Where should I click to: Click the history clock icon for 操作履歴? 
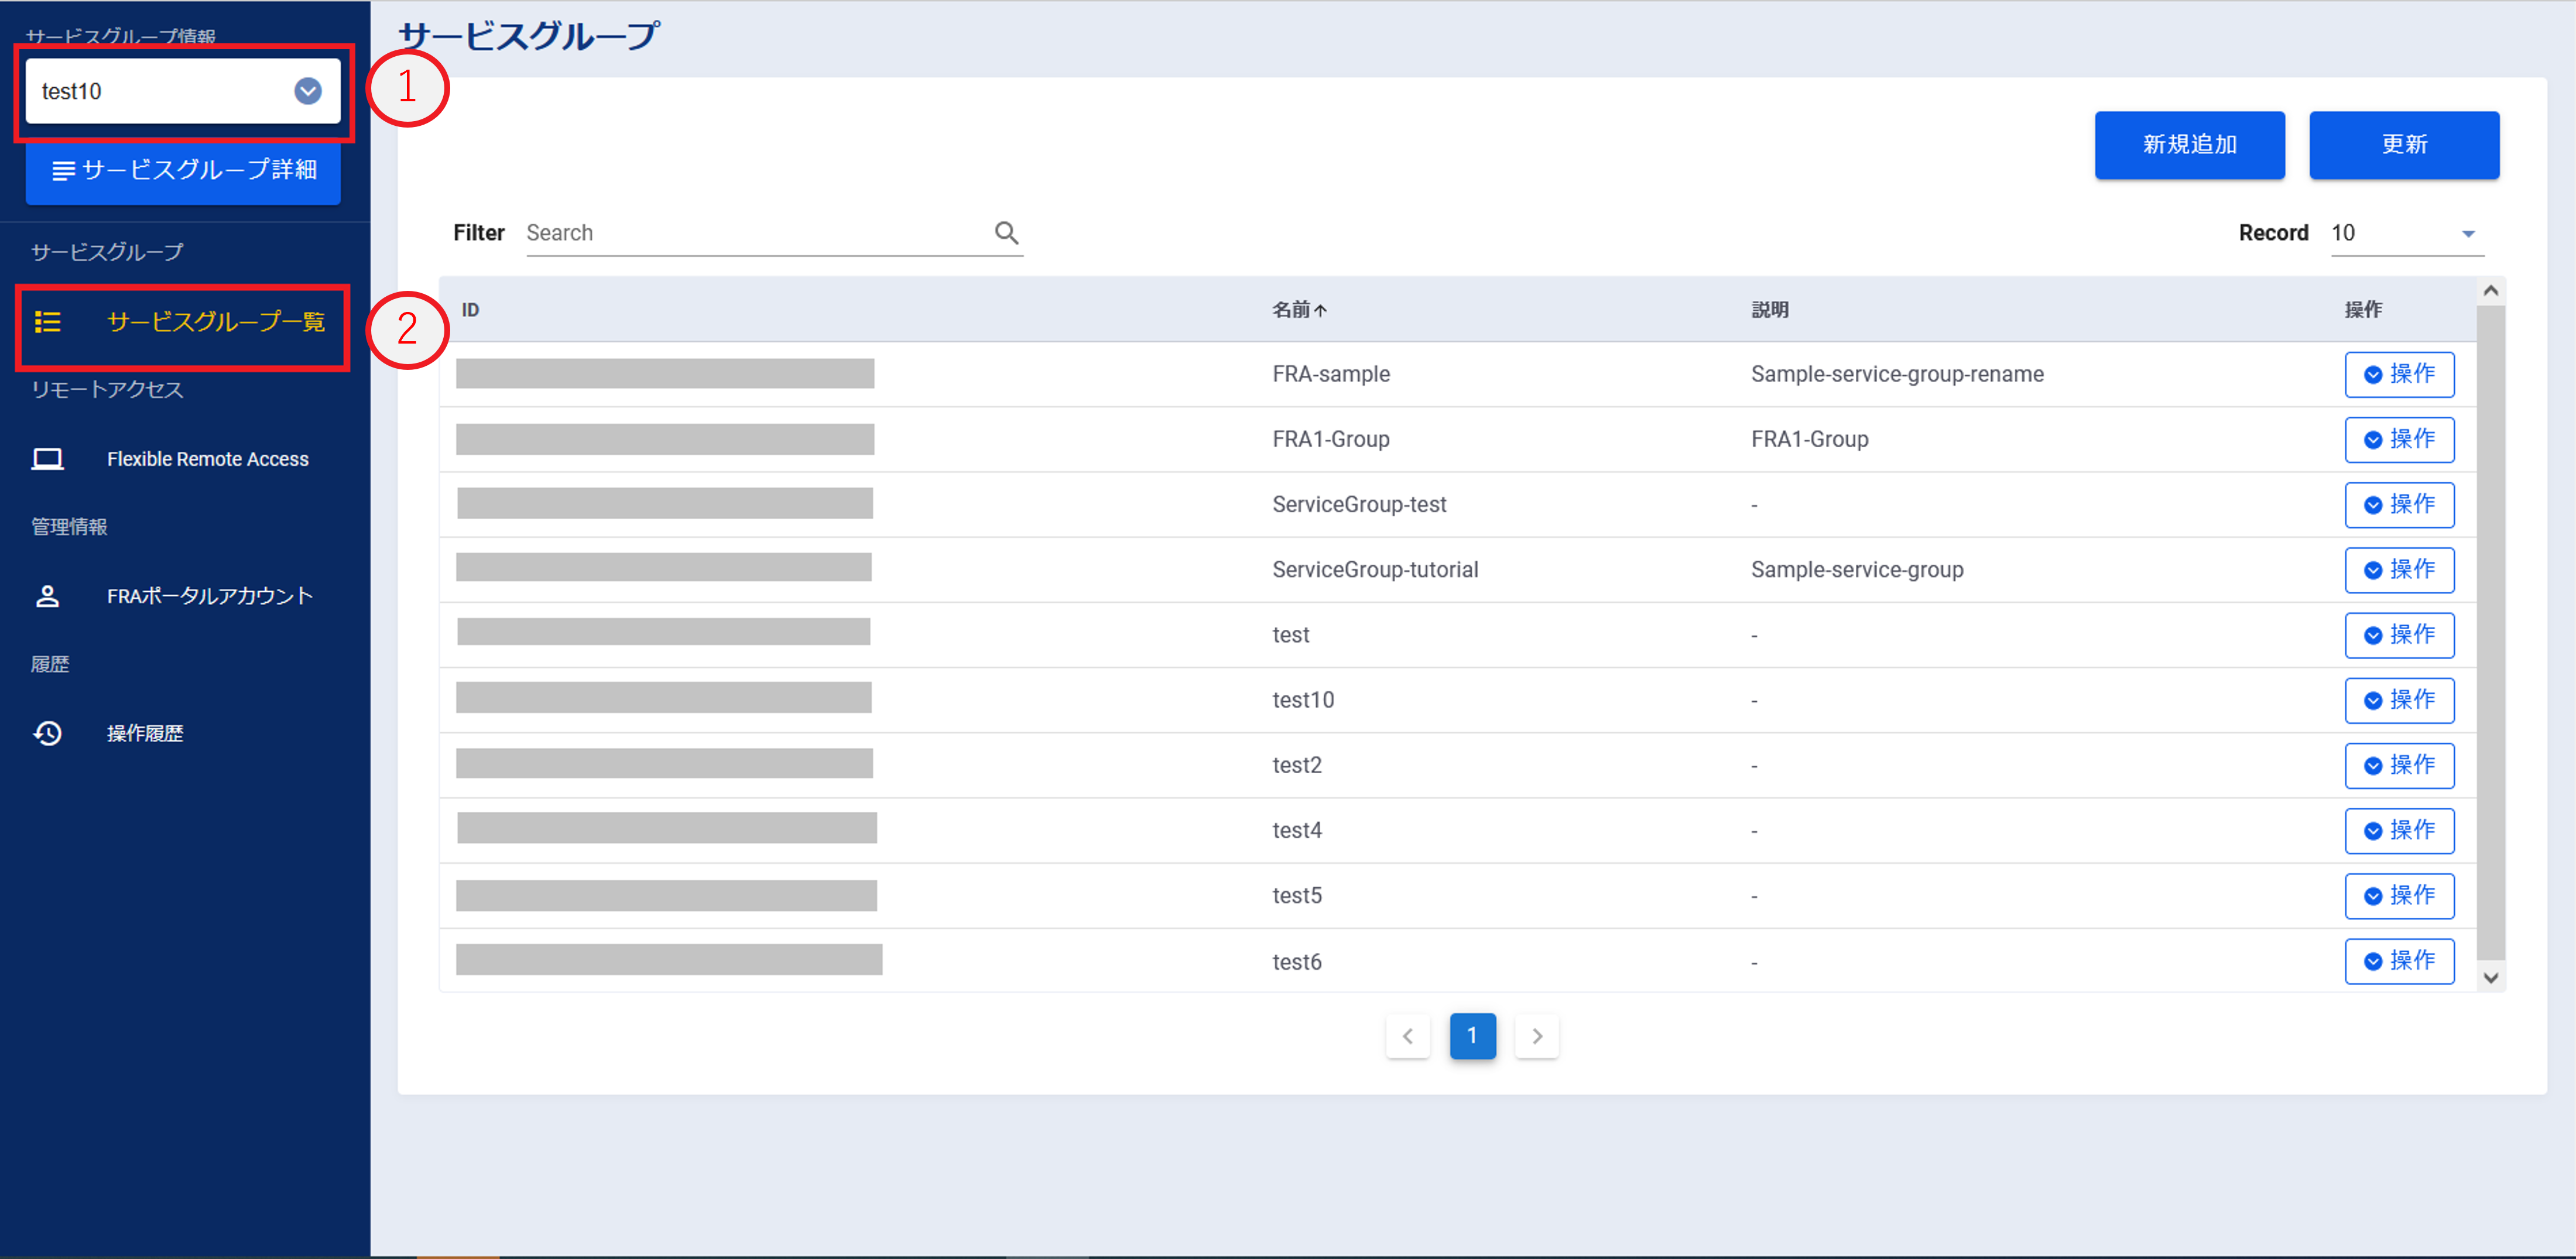pos(47,733)
